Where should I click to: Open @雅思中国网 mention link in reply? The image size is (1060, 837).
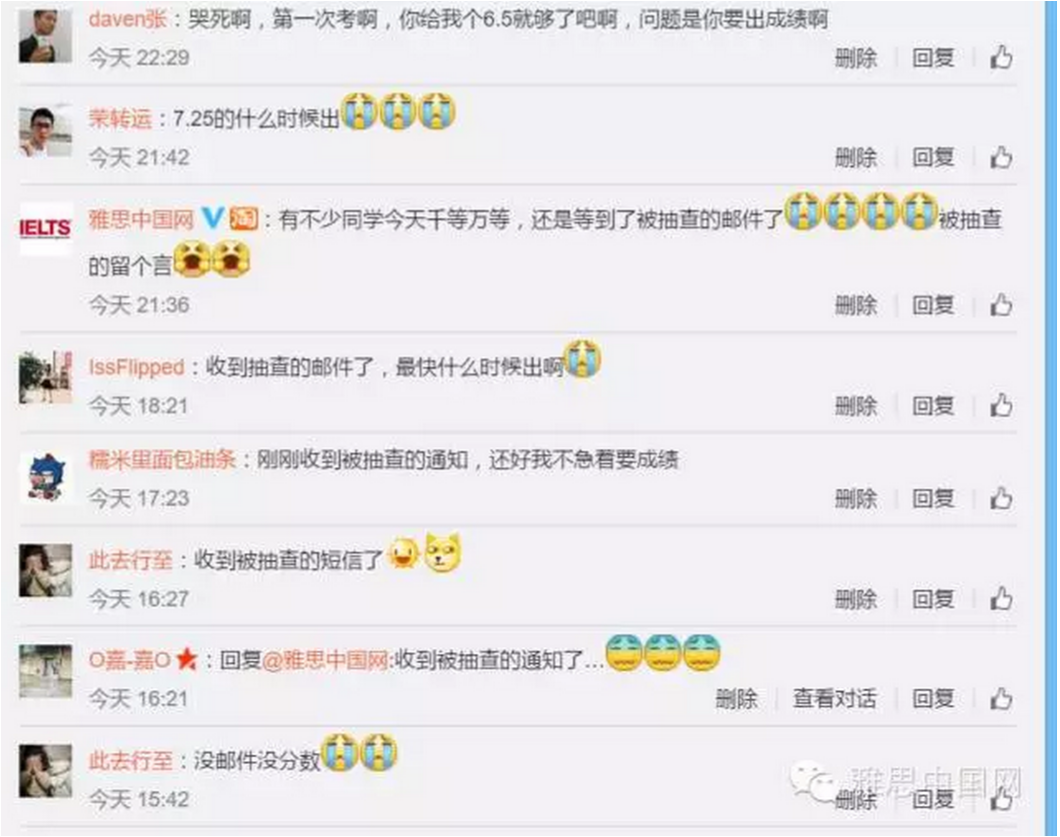pyautogui.click(x=326, y=659)
